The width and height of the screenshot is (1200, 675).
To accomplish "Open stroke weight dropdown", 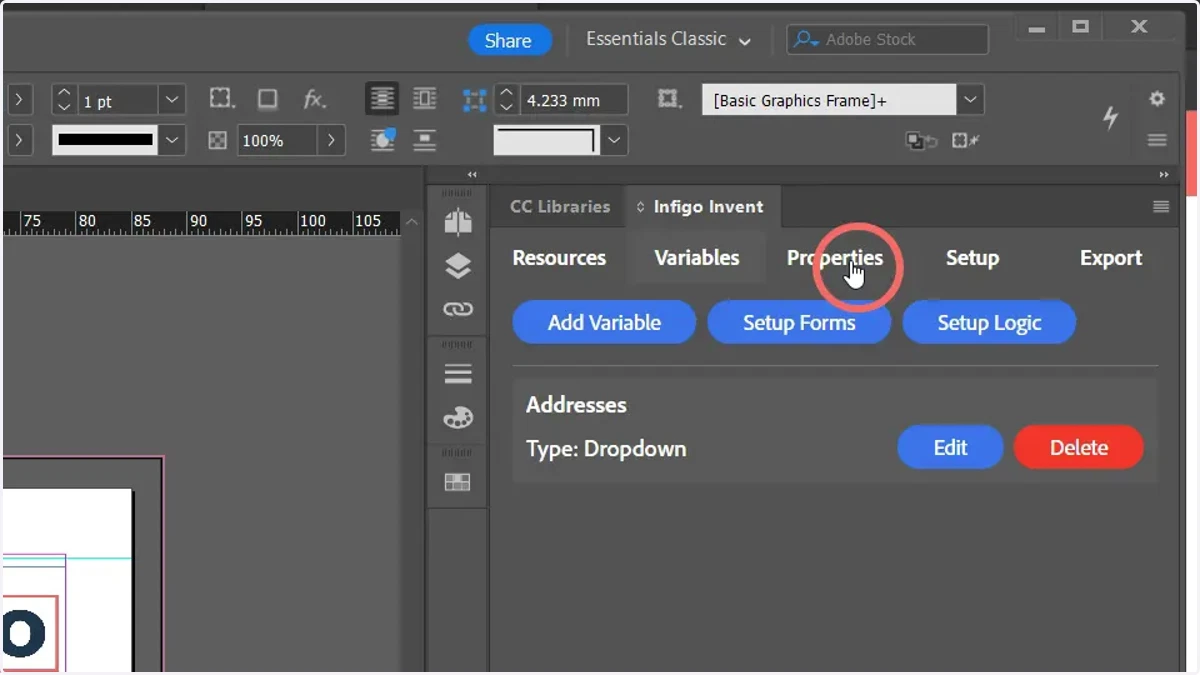I will click(172, 100).
